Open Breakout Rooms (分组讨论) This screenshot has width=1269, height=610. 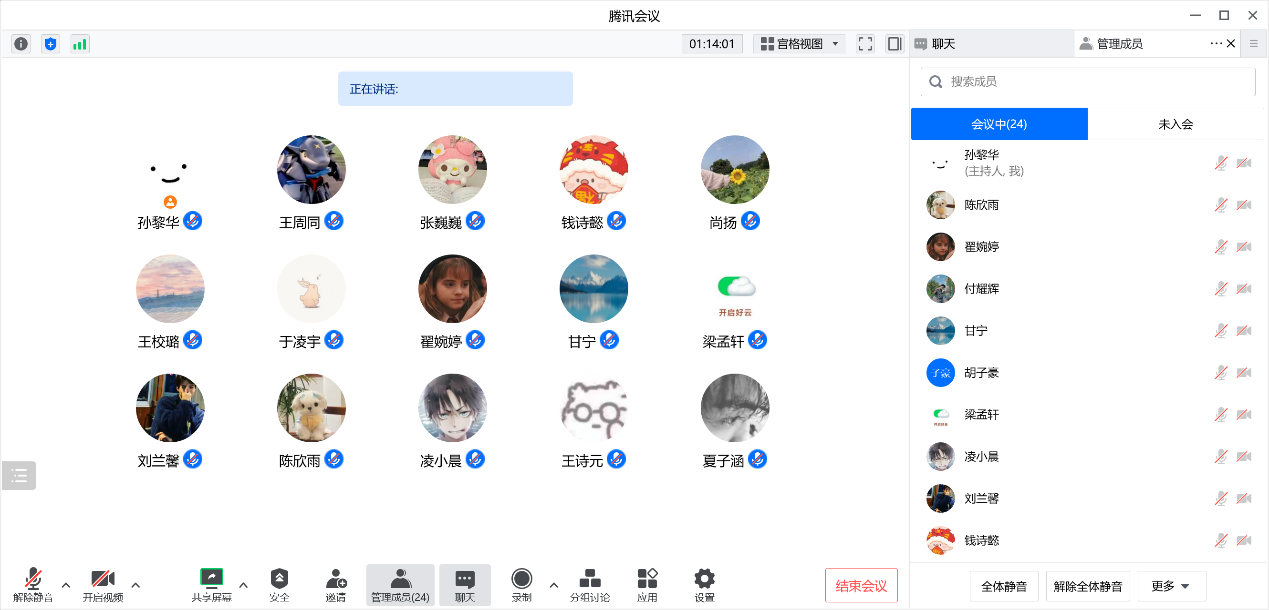pyautogui.click(x=590, y=580)
